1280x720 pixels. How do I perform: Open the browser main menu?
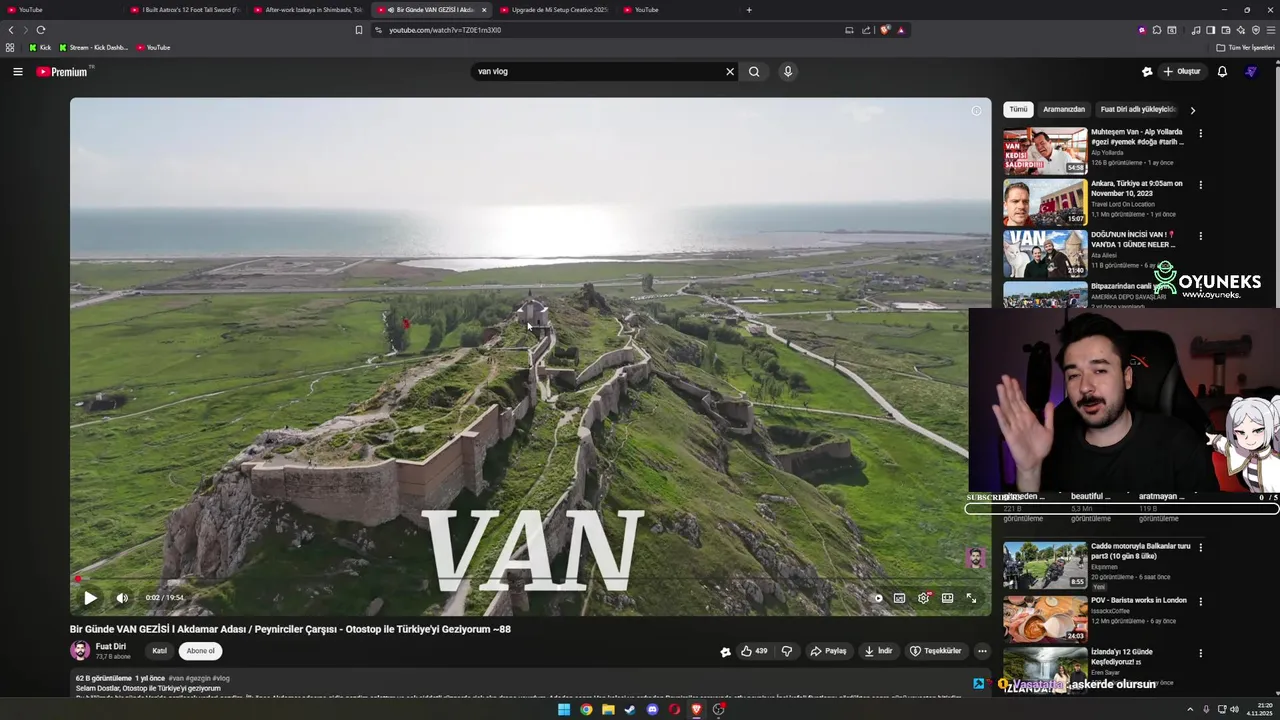coord(1271,30)
